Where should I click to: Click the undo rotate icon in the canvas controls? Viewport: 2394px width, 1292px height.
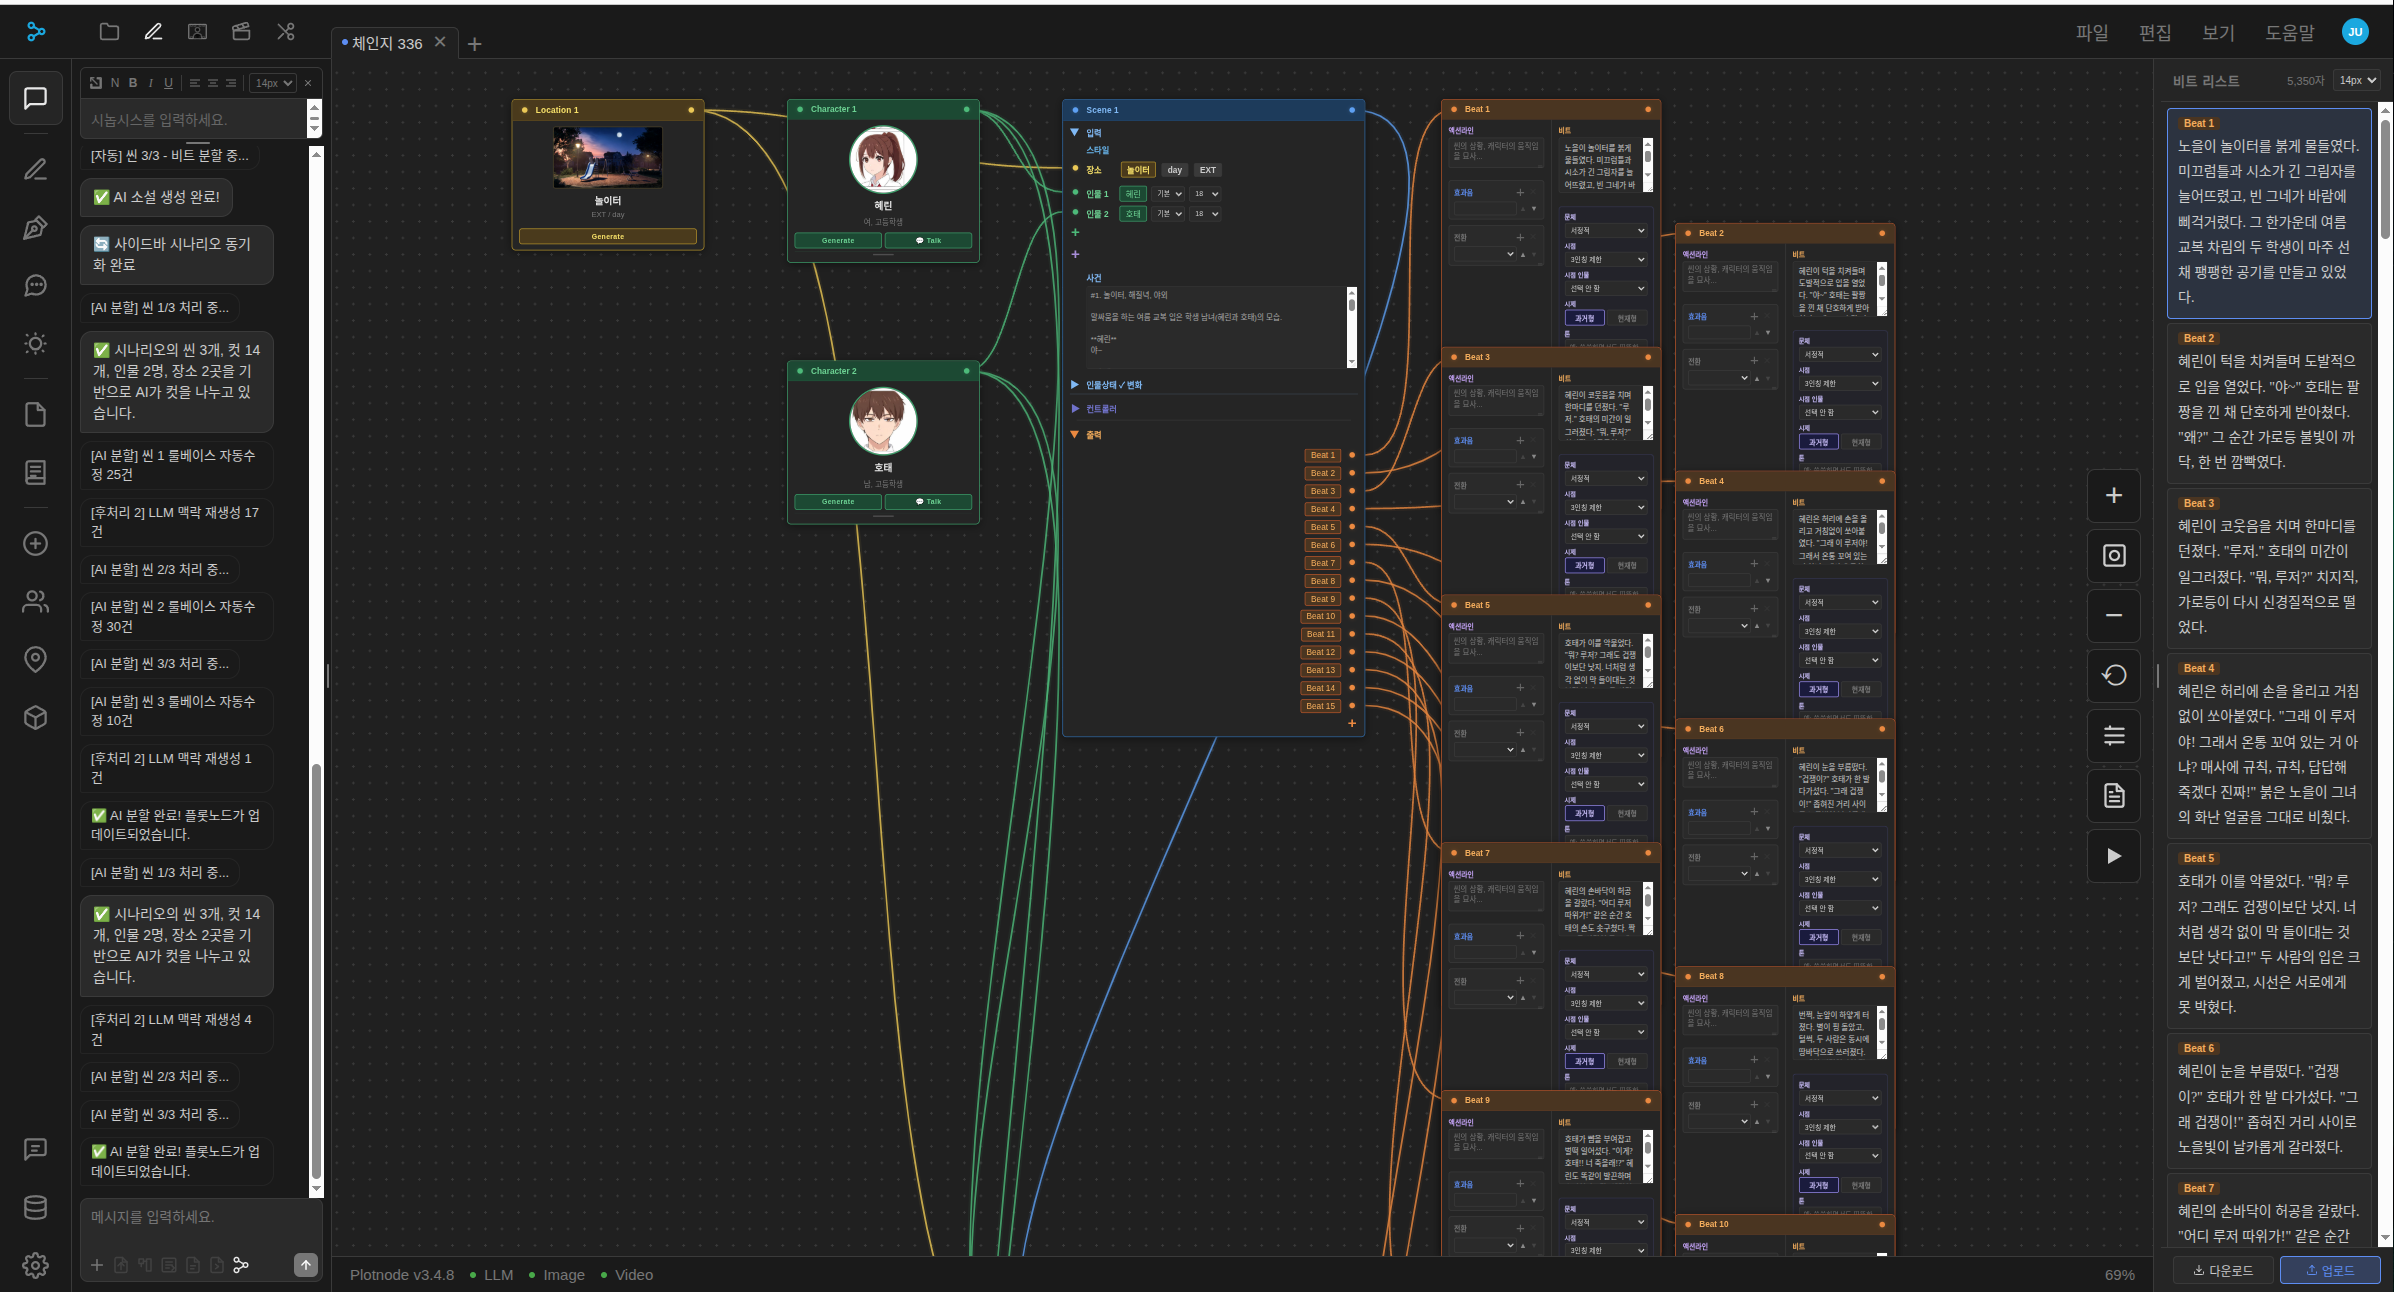pyautogui.click(x=2114, y=676)
